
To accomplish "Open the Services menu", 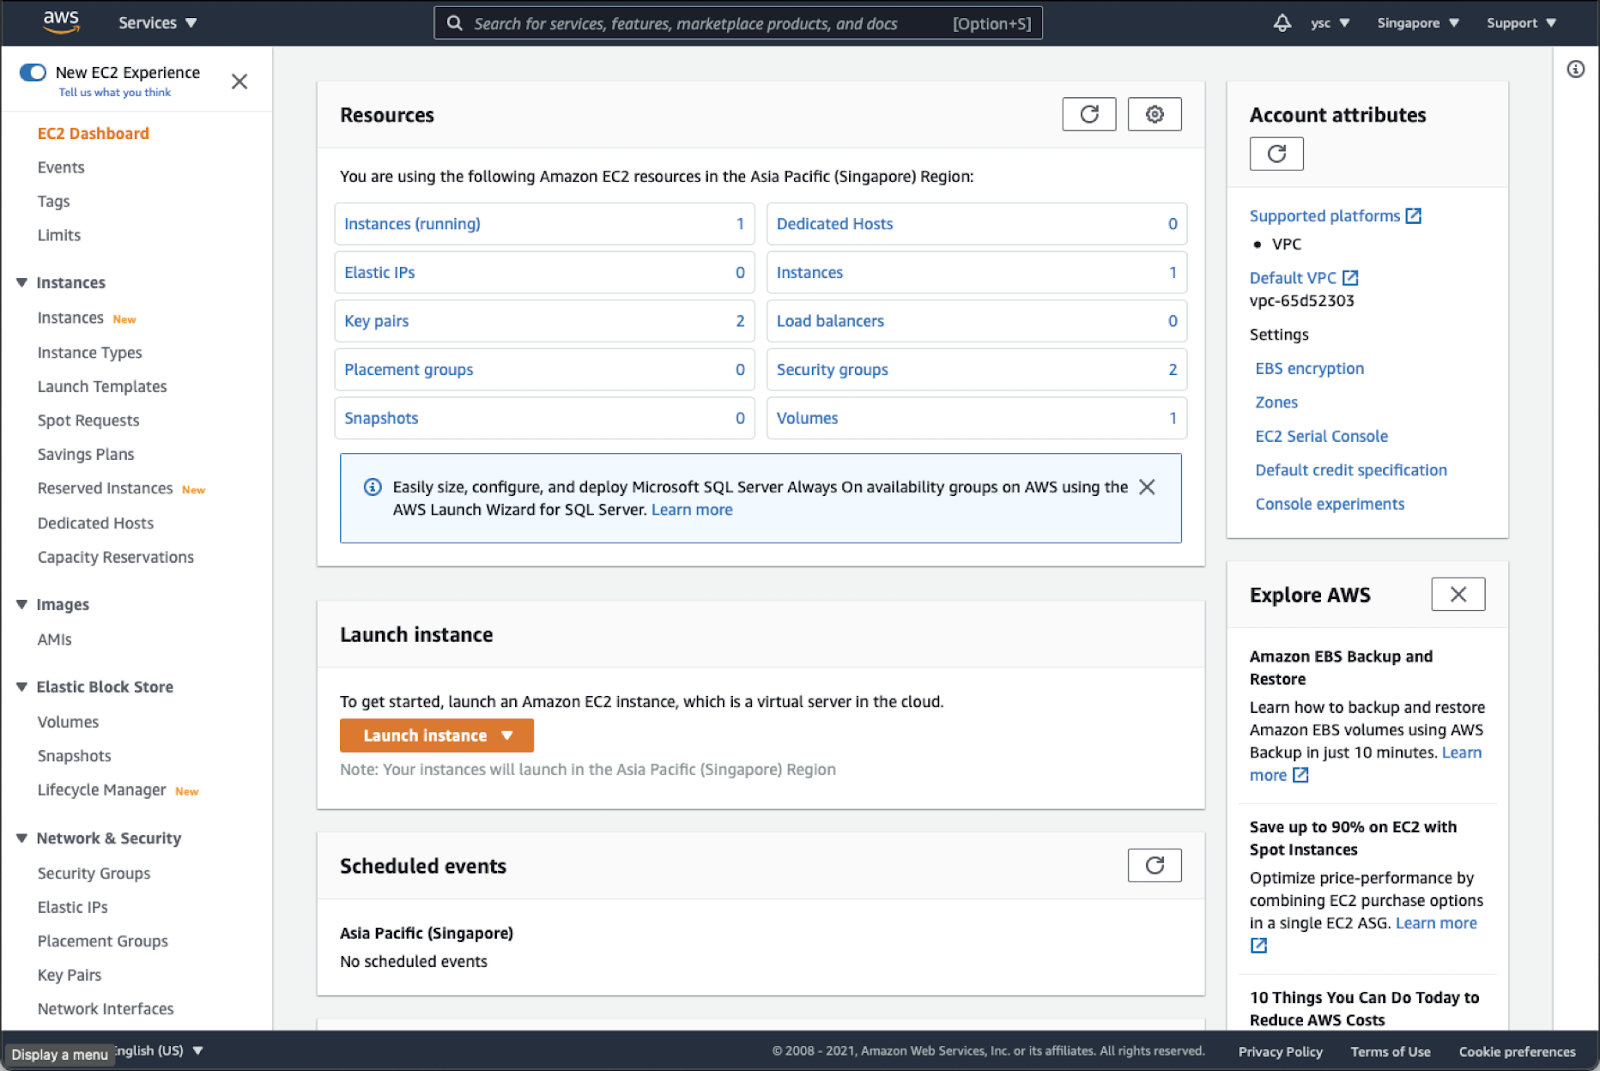I will (x=157, y=23).
